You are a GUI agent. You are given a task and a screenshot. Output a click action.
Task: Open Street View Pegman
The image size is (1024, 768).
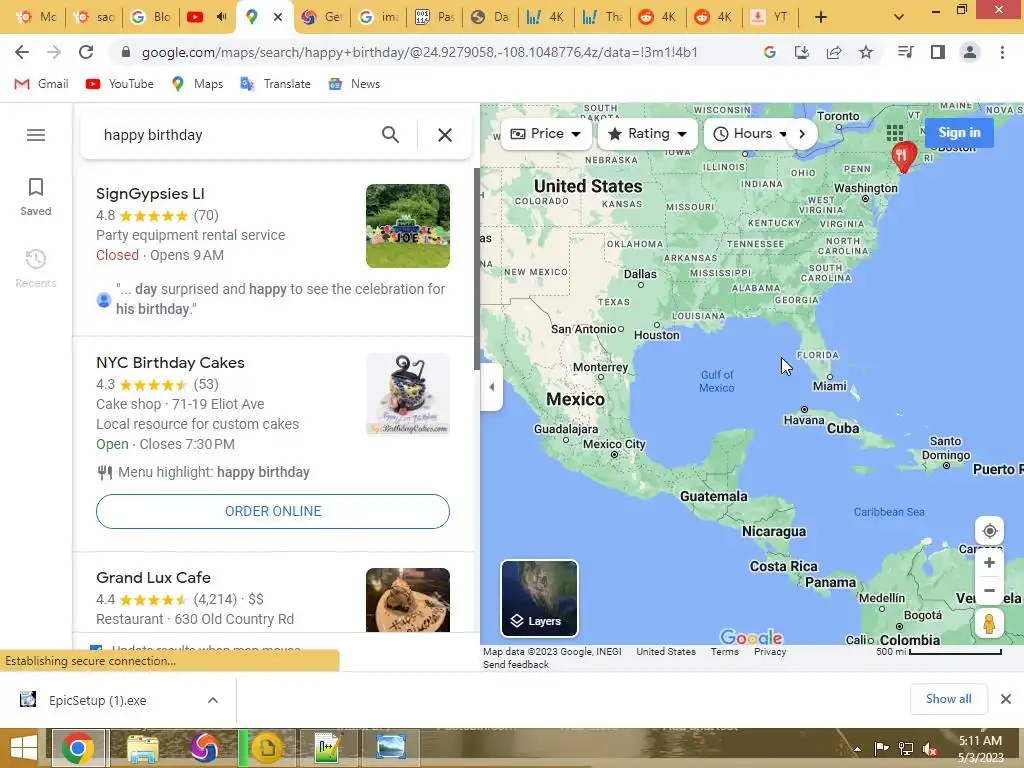[x=989, y=624]
